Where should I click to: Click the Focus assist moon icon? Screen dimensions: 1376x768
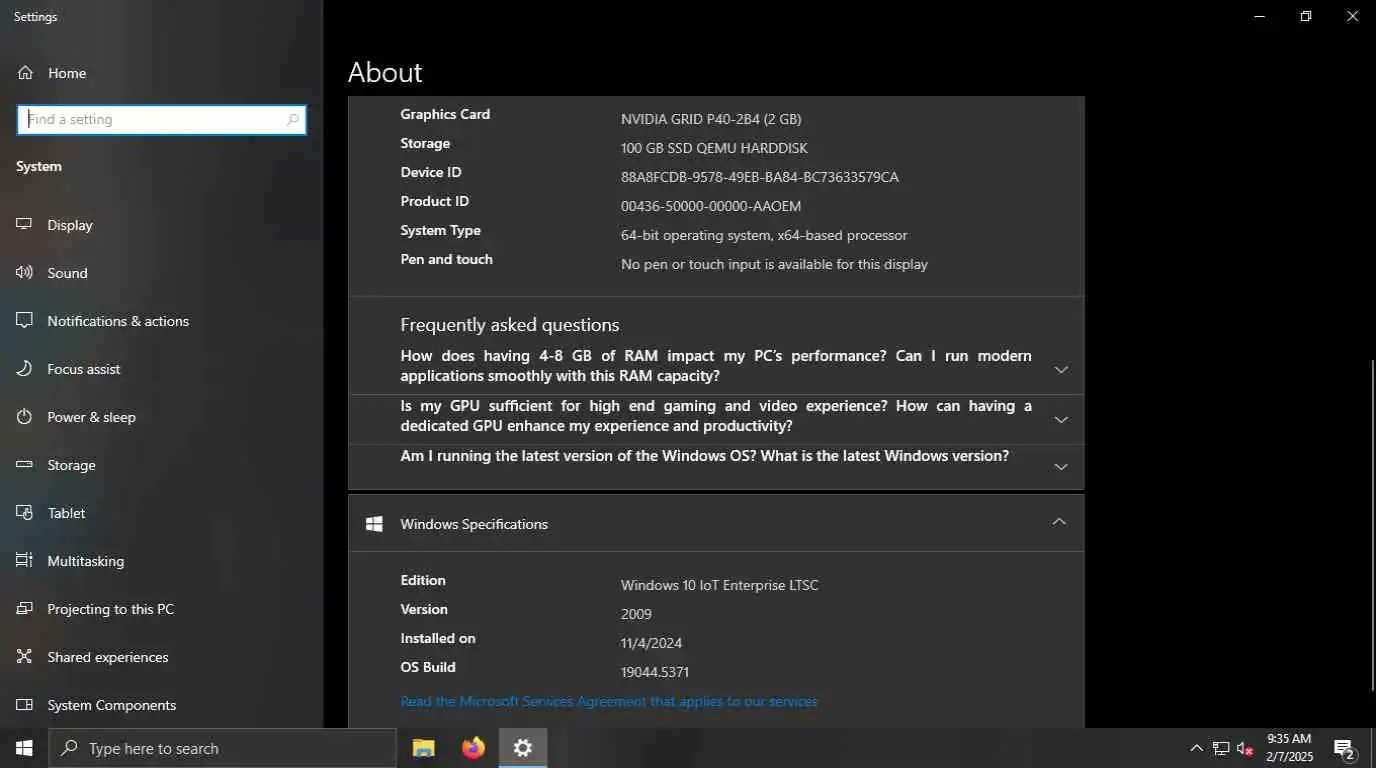(25, 369)
